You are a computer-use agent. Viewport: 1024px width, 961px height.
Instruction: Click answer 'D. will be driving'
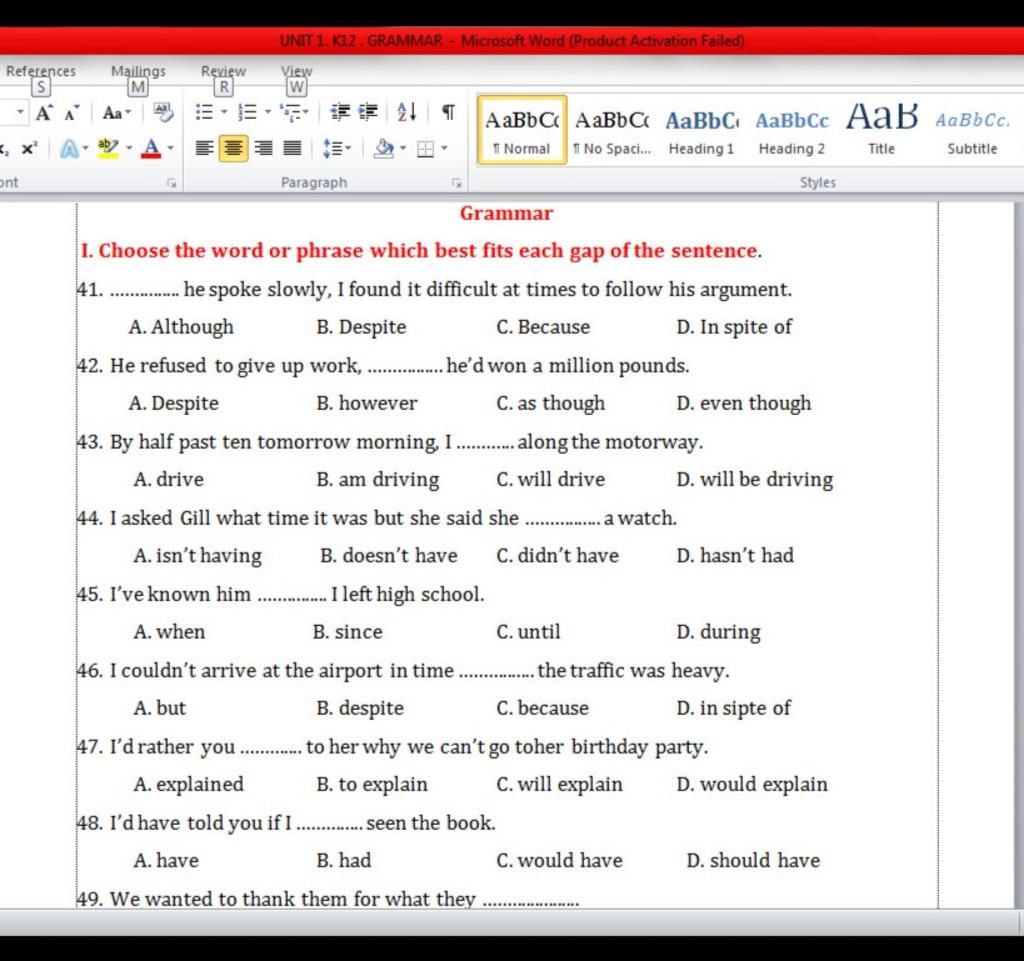tap(755, 480)
